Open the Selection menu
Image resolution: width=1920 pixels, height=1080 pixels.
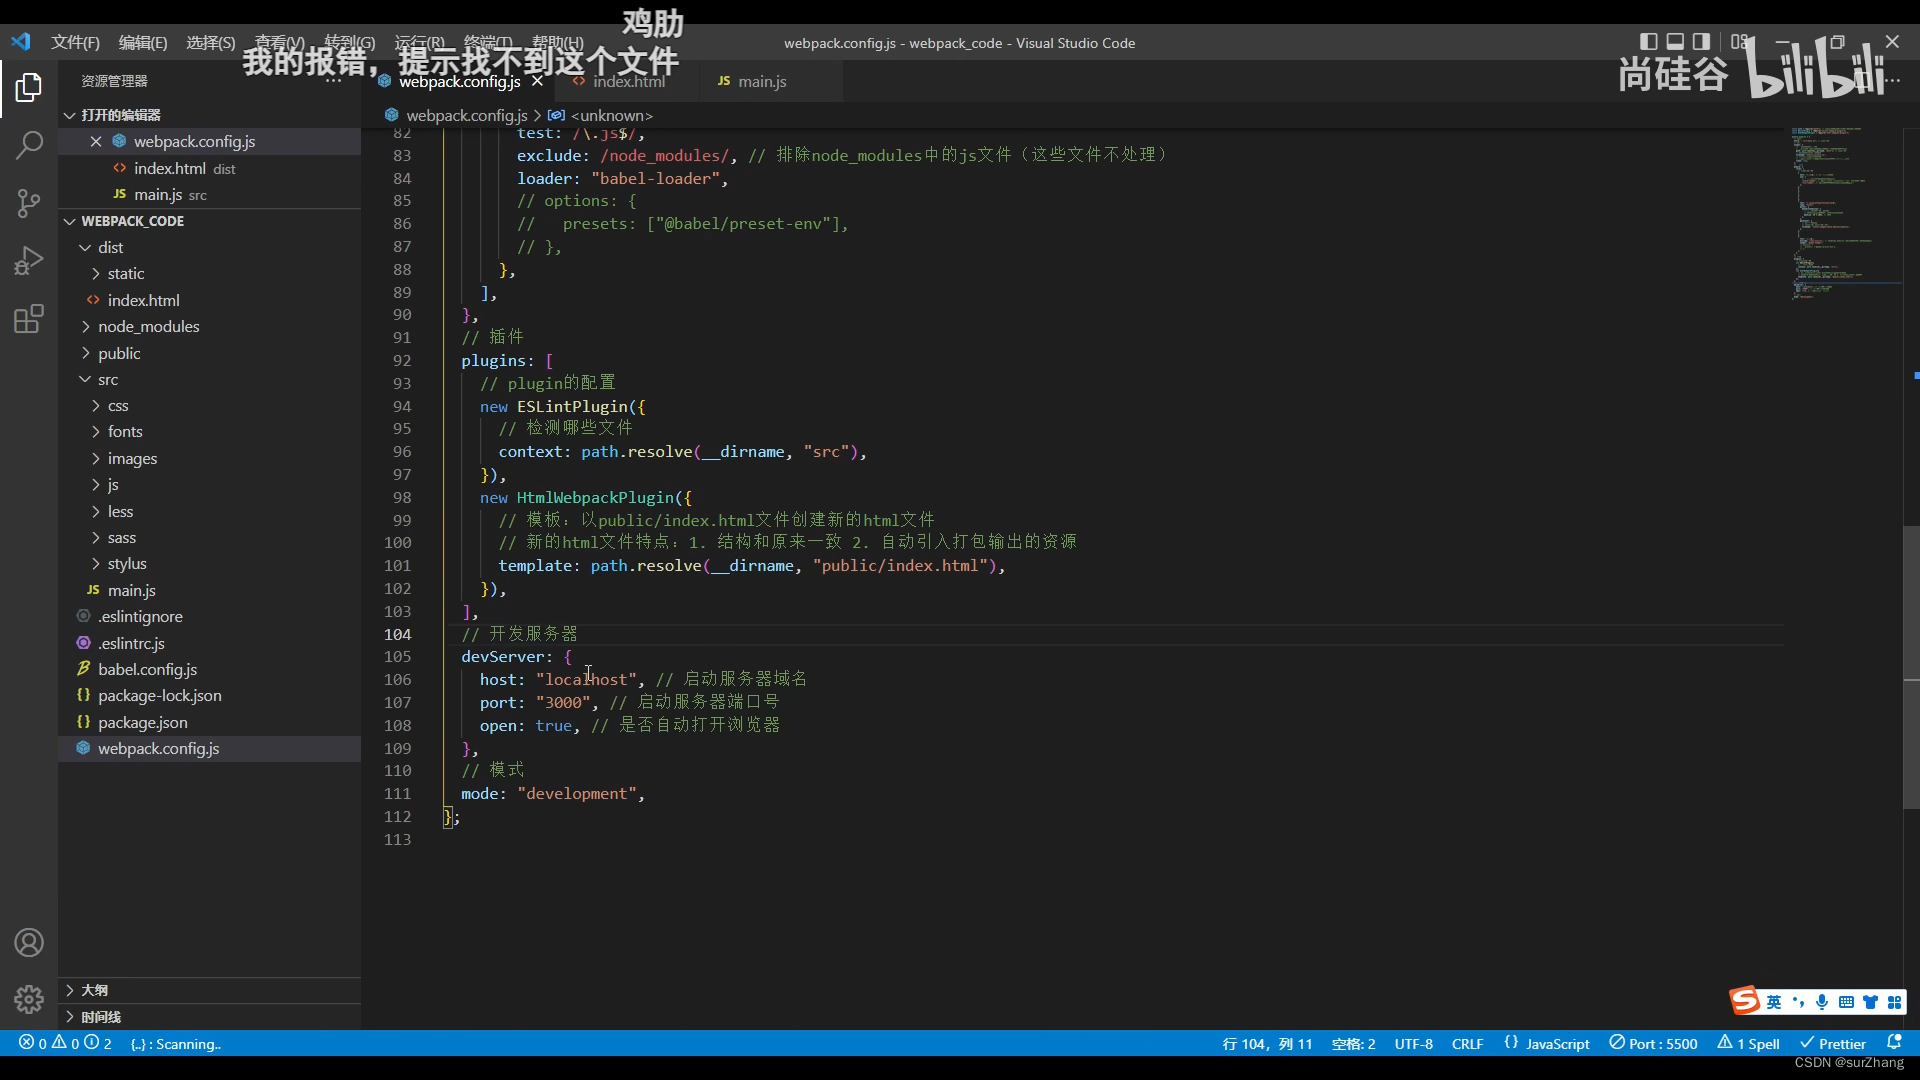[210, 42]
